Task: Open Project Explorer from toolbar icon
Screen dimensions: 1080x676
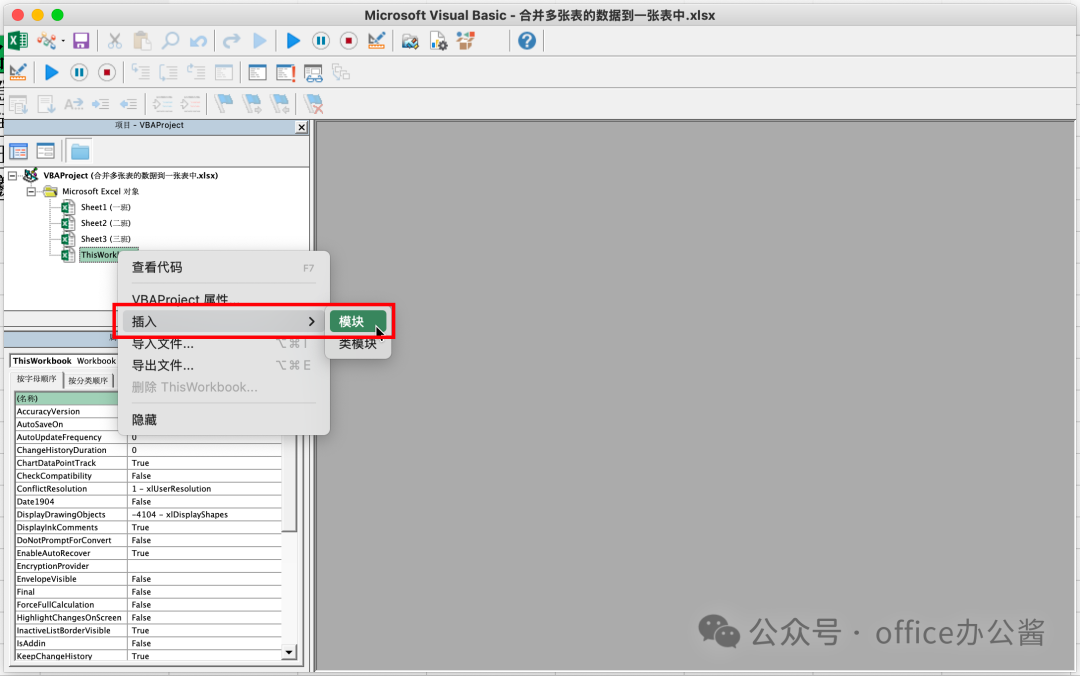Action: (410, 41)
